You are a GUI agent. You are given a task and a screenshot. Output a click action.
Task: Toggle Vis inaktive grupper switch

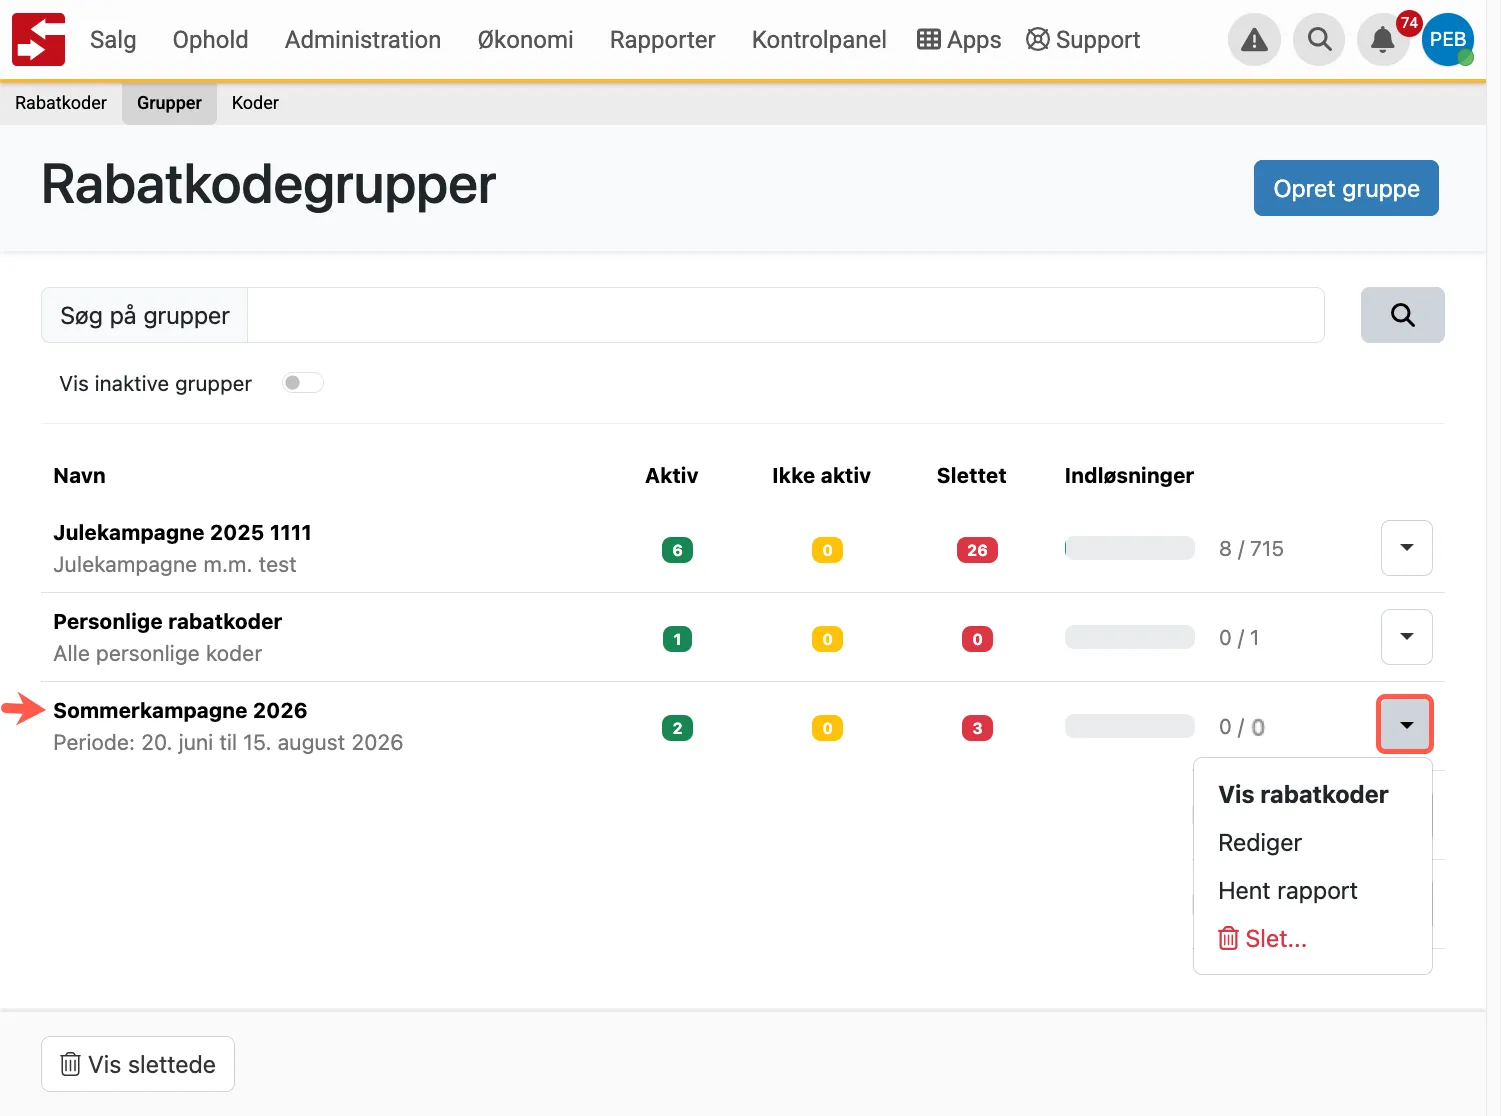point(303,383)
